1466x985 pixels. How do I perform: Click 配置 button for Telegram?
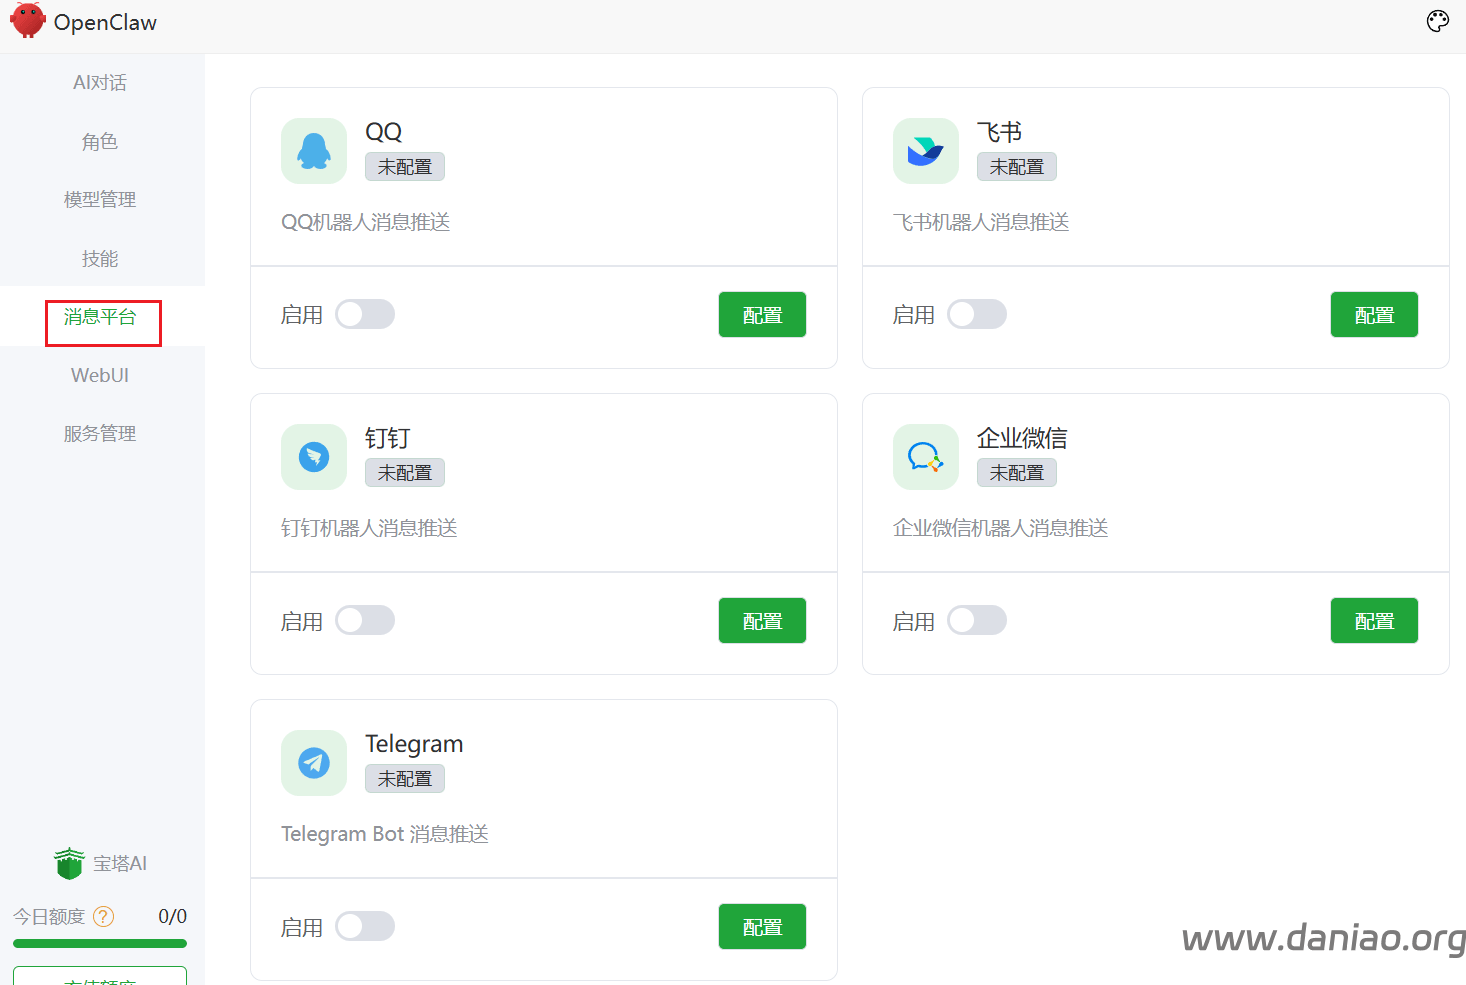pyautogui.click(x=762, y=927)
